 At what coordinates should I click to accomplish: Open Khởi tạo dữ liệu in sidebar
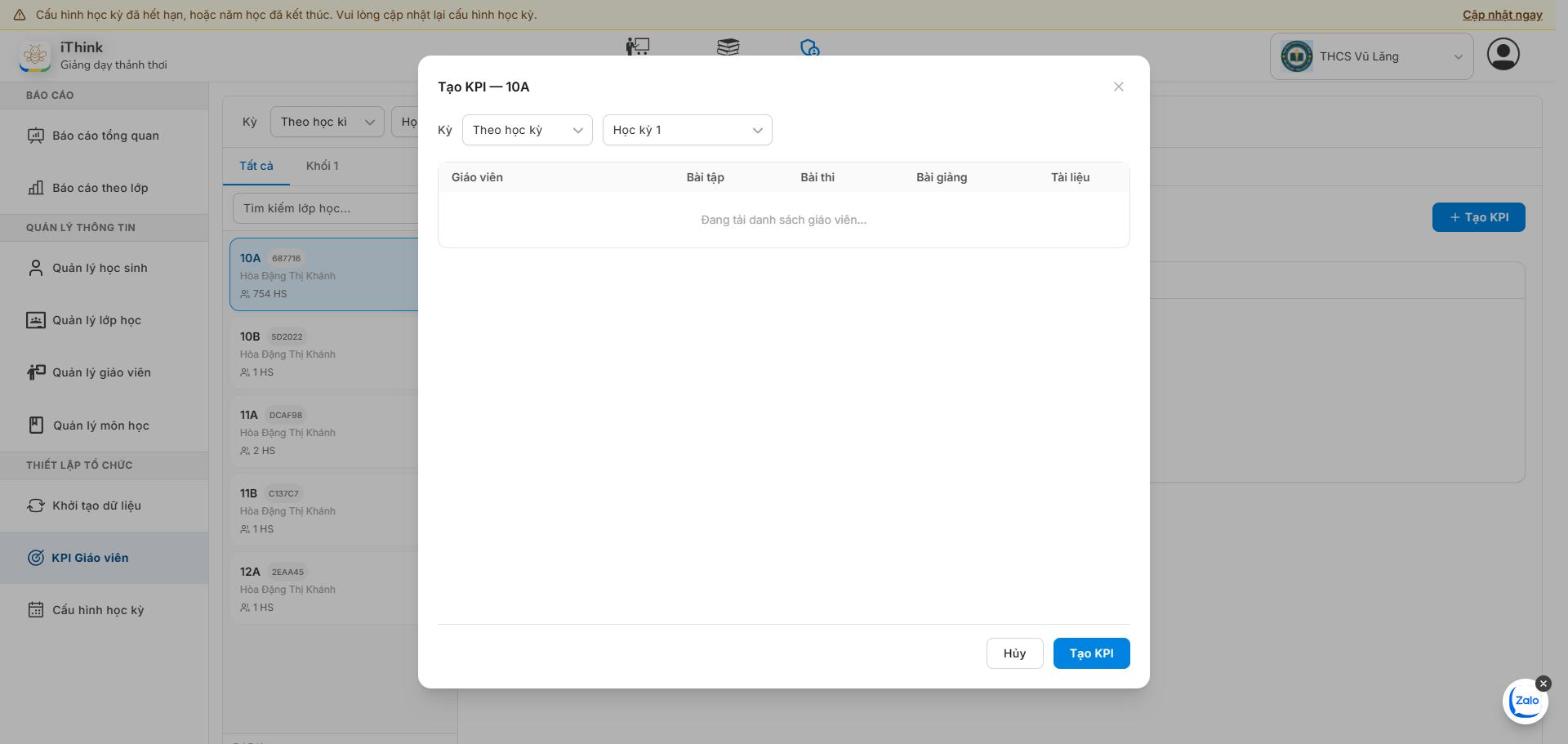pos(104,505)
